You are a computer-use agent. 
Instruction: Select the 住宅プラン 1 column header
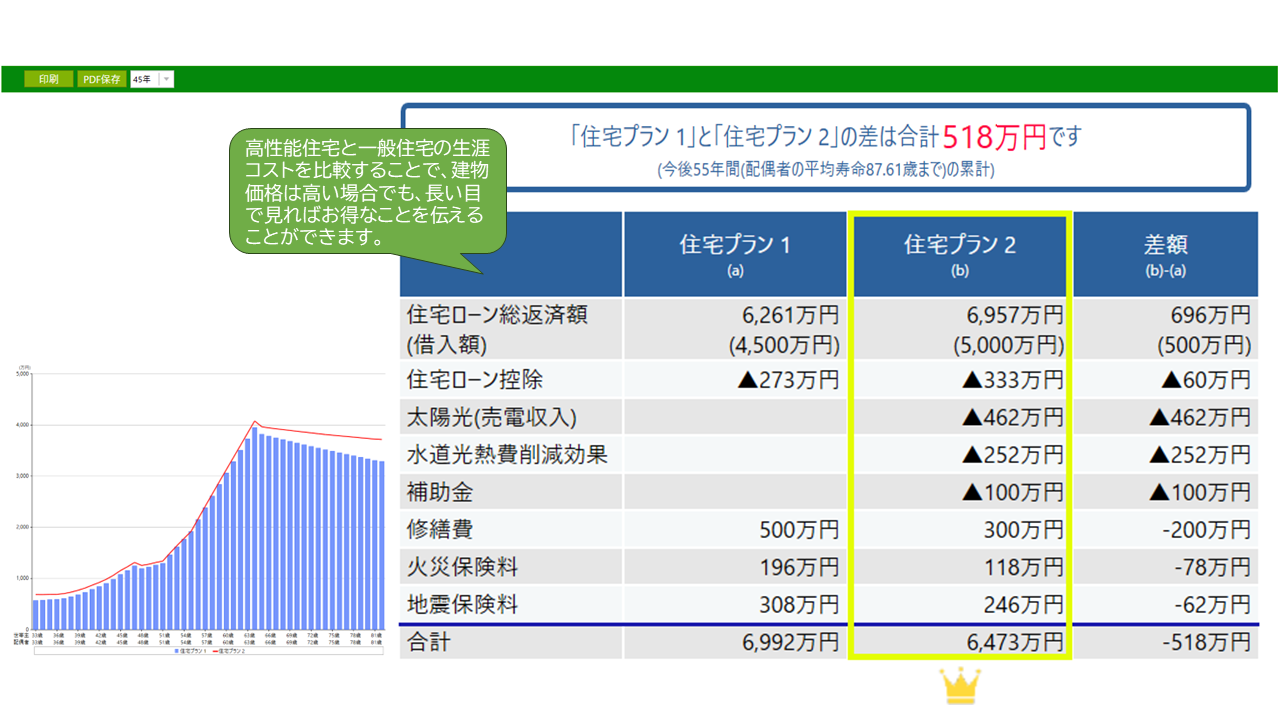[x=735, y=255]
